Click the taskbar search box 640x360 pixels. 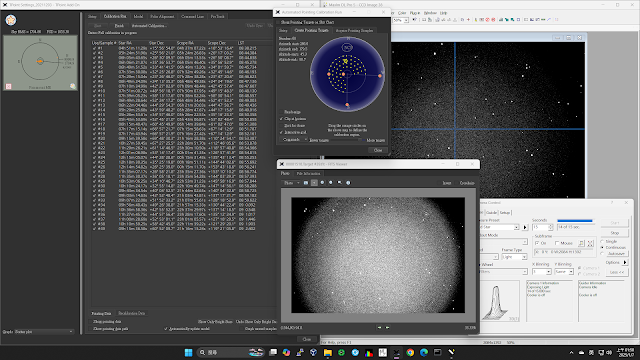pyautogui.click(x=231, y=352)
